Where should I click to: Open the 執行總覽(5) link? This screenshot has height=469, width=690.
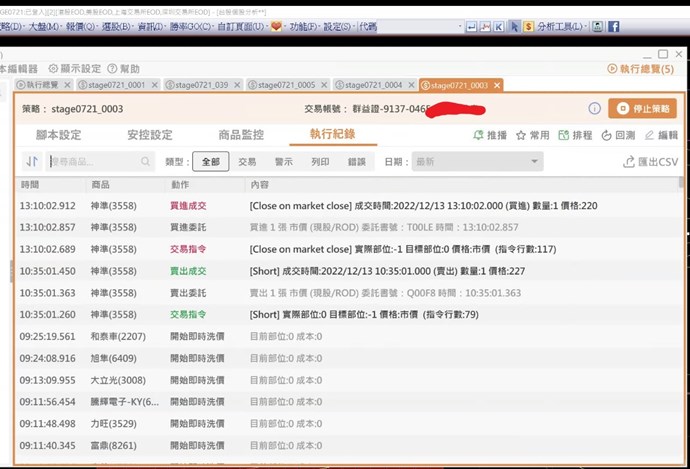click(640, 68)
